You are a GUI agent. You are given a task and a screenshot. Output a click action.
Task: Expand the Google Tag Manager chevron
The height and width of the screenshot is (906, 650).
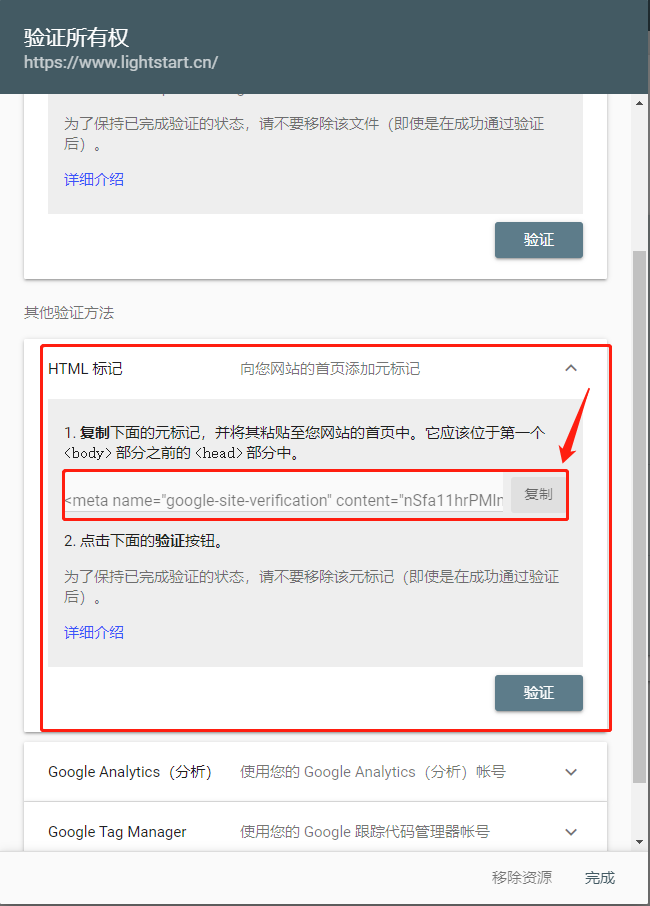pyautogui.click(x=571, y=832)
